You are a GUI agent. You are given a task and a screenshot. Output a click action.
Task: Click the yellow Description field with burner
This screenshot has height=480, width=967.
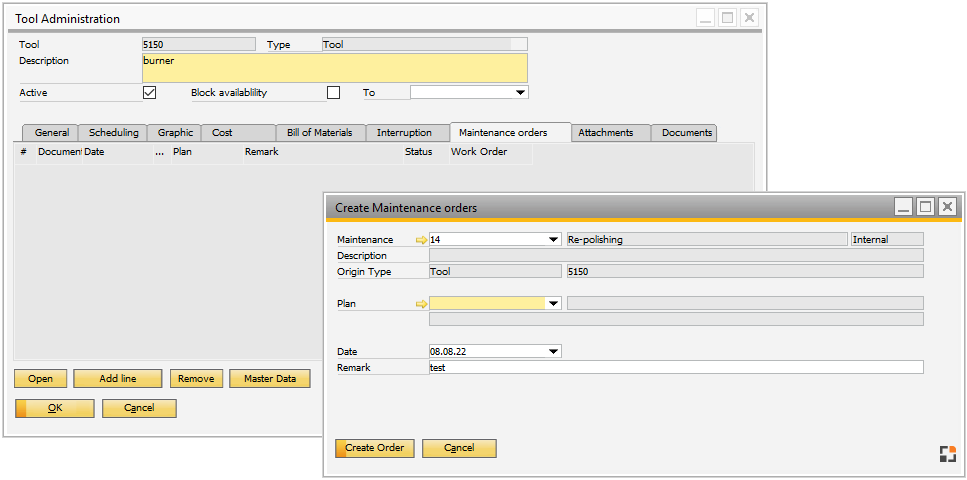334,68
